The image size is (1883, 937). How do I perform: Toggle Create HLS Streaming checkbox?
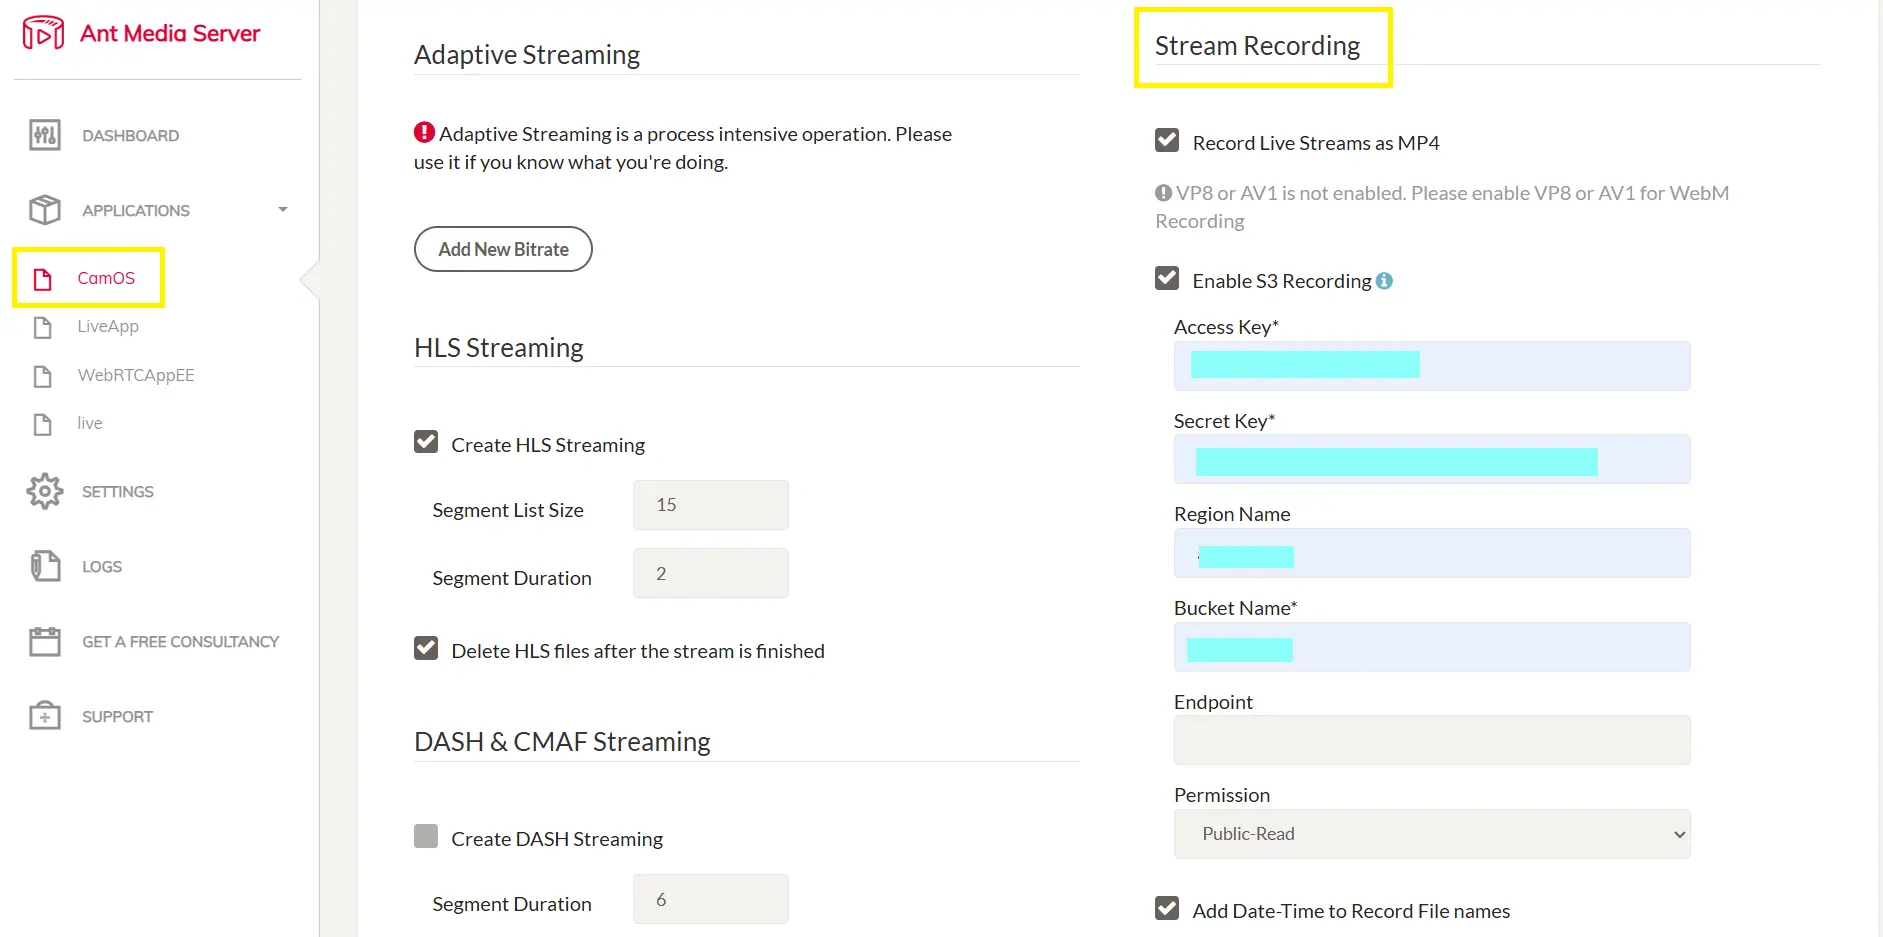426,442
